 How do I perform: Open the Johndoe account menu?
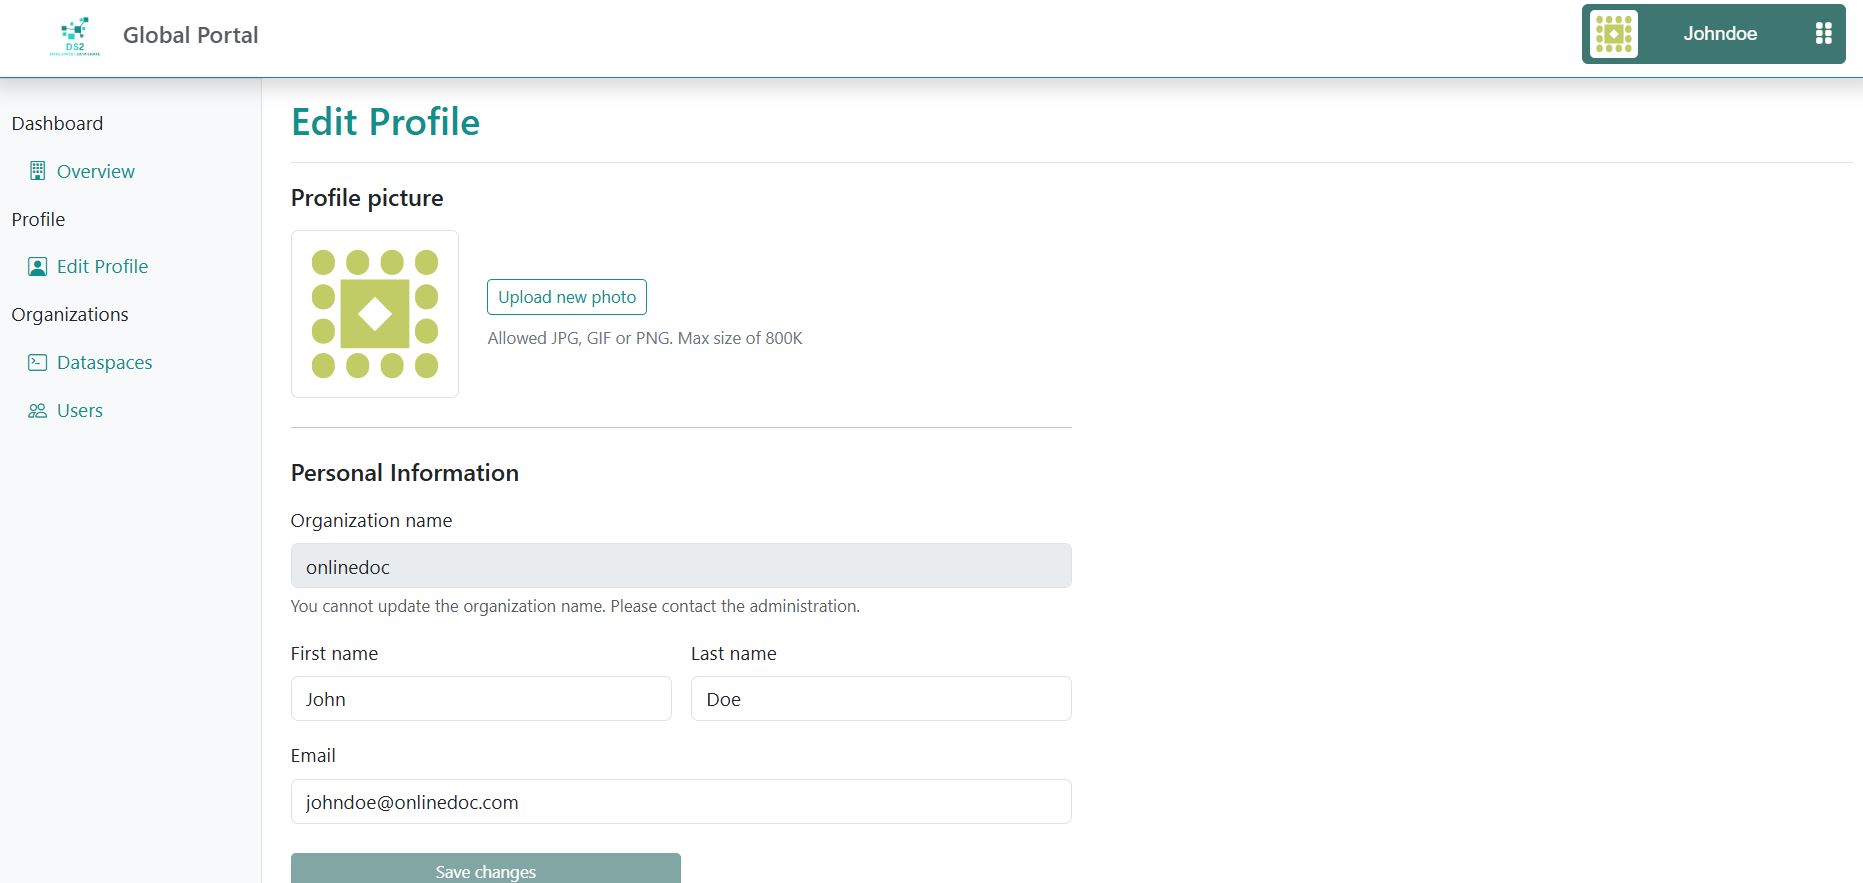[1719, 34]
